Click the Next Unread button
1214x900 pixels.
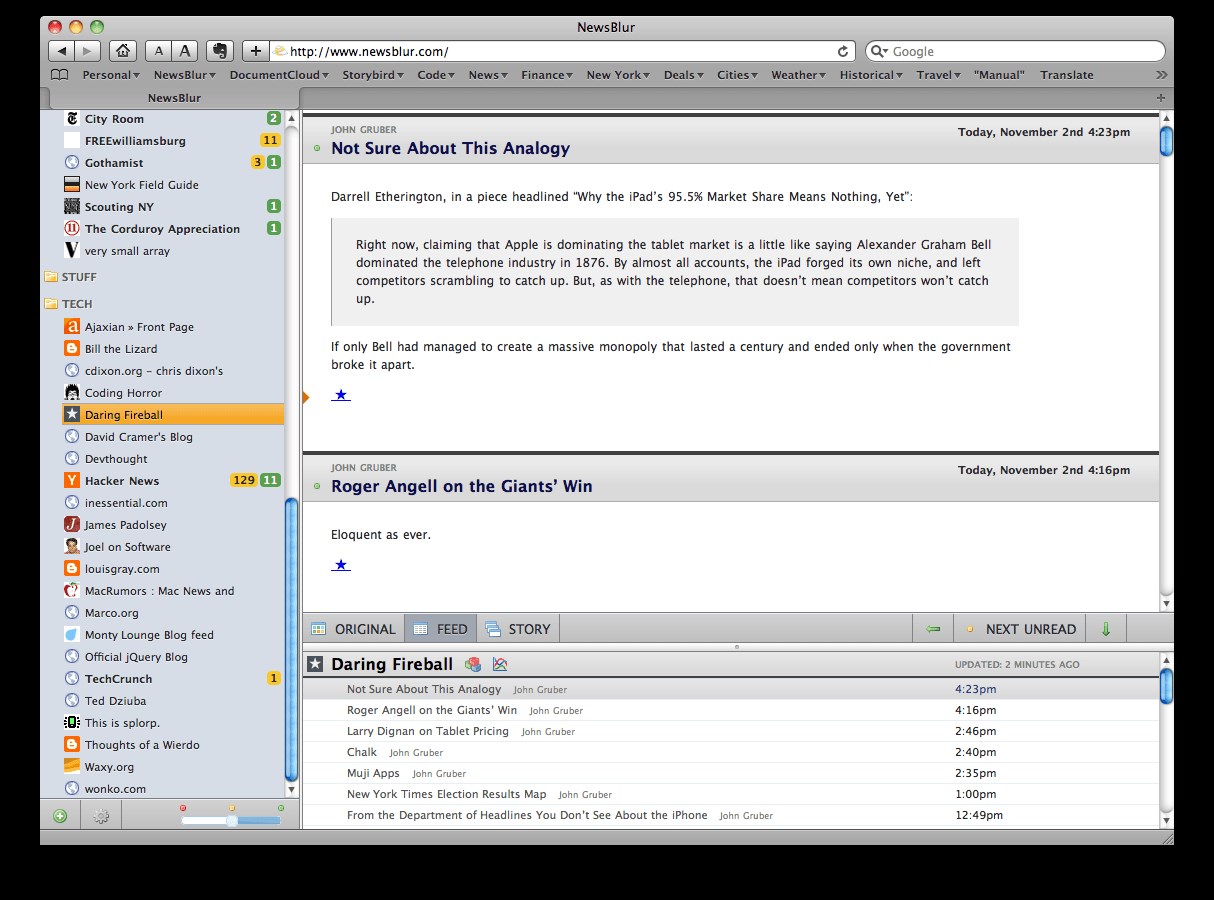click(x=1020, y=629)
